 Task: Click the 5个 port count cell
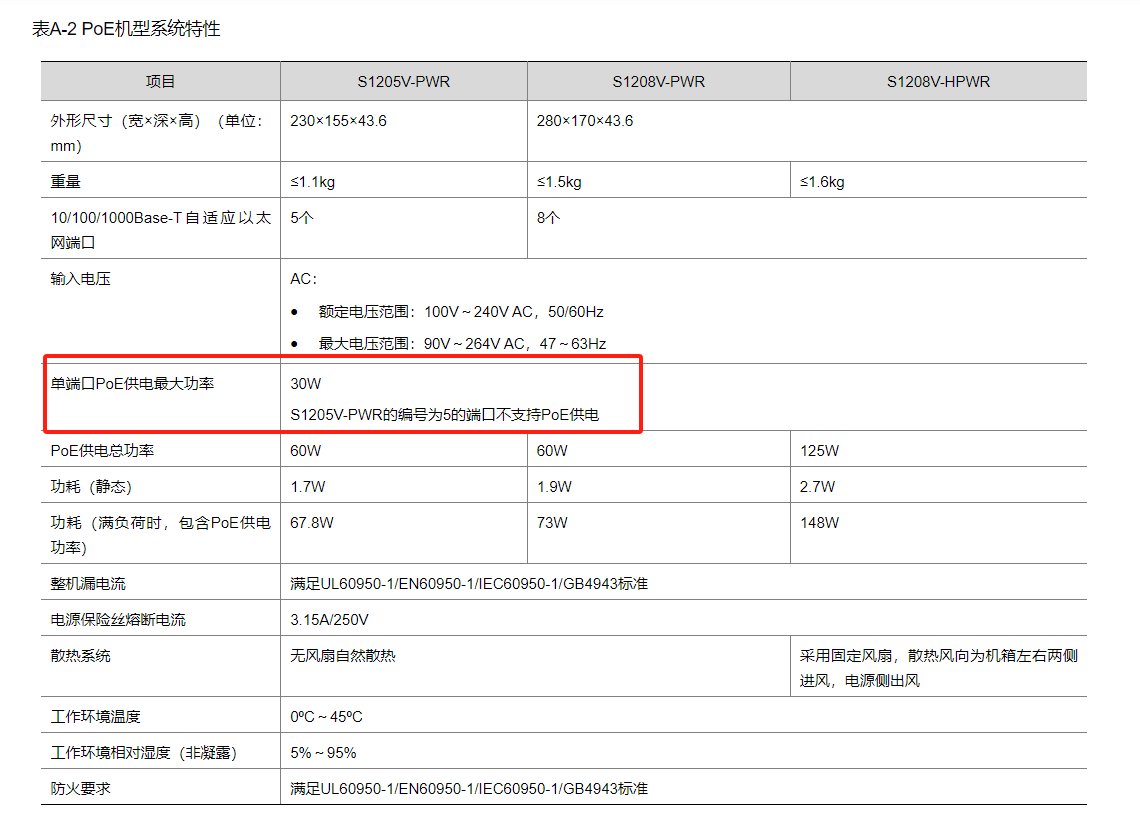[302, 217]
